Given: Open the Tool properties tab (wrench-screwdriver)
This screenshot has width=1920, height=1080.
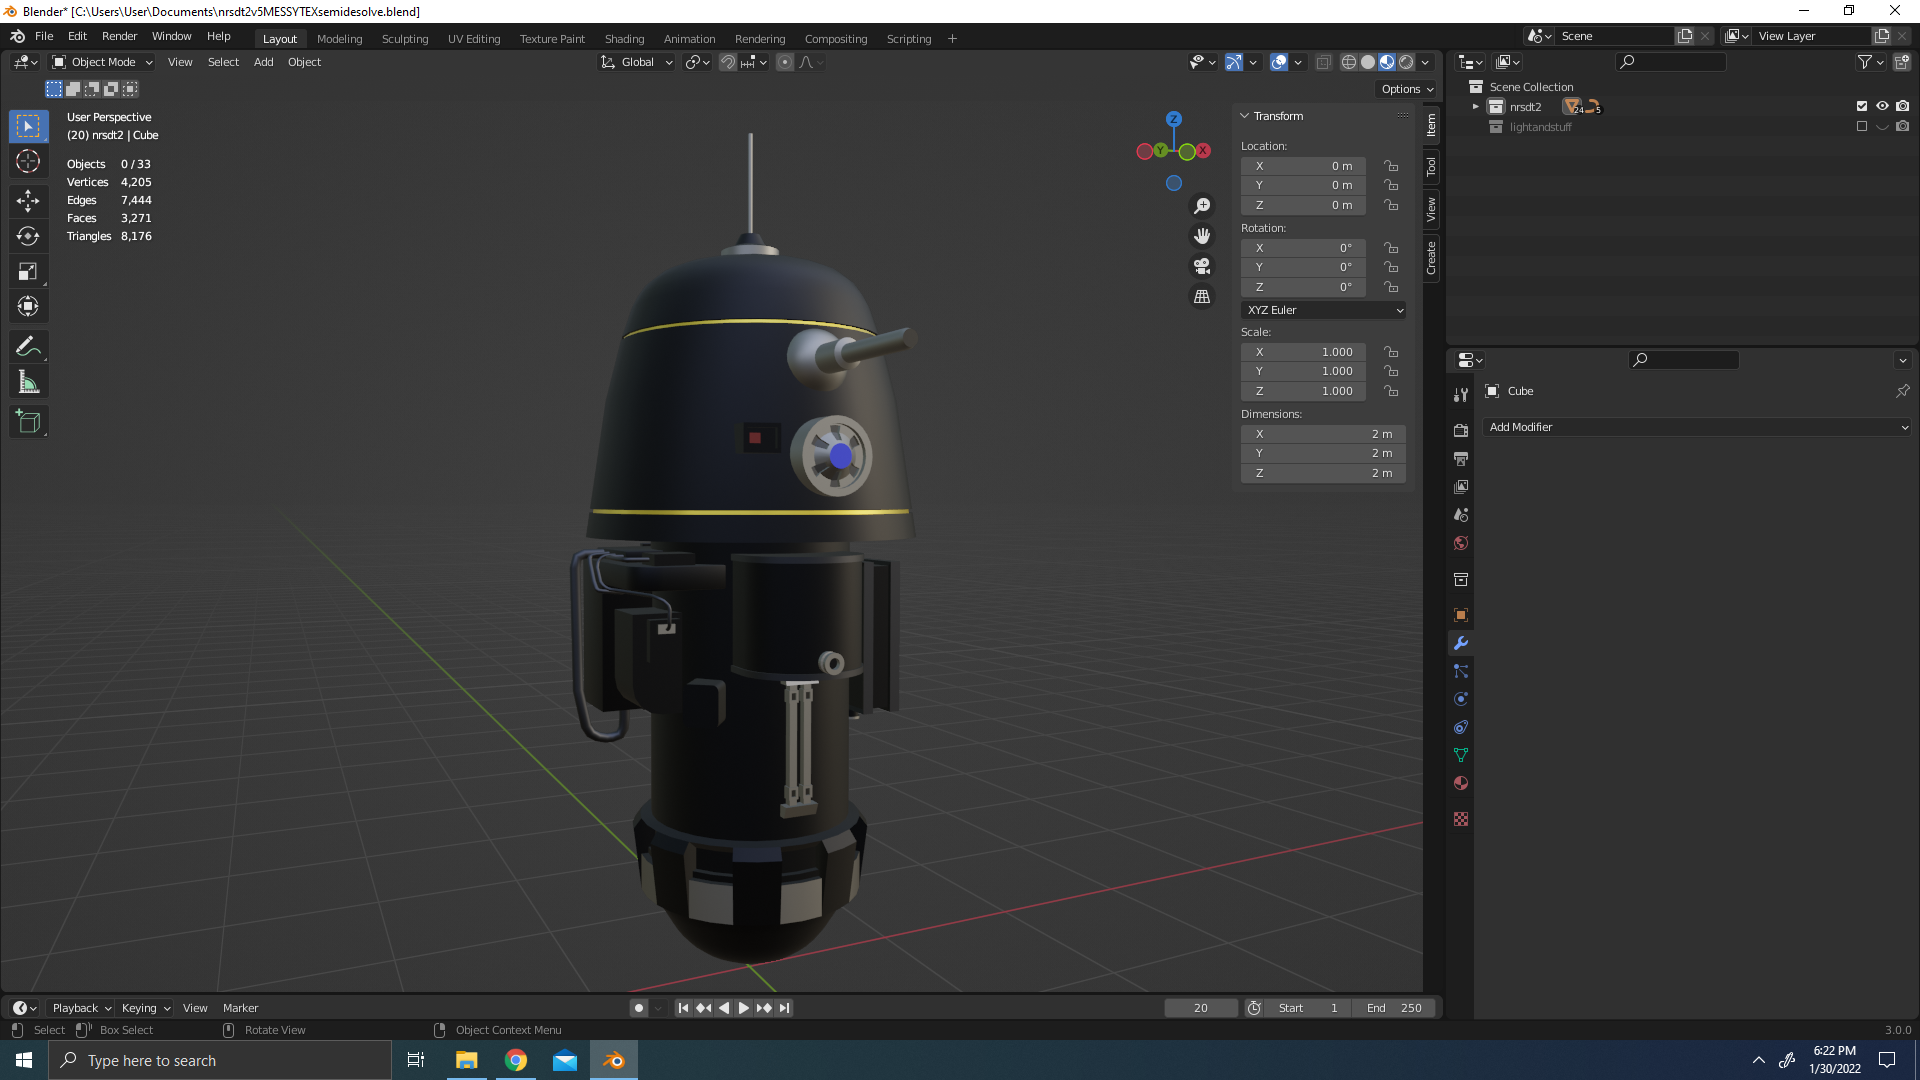Looking at the screenshot, I should click(1461, 395).
